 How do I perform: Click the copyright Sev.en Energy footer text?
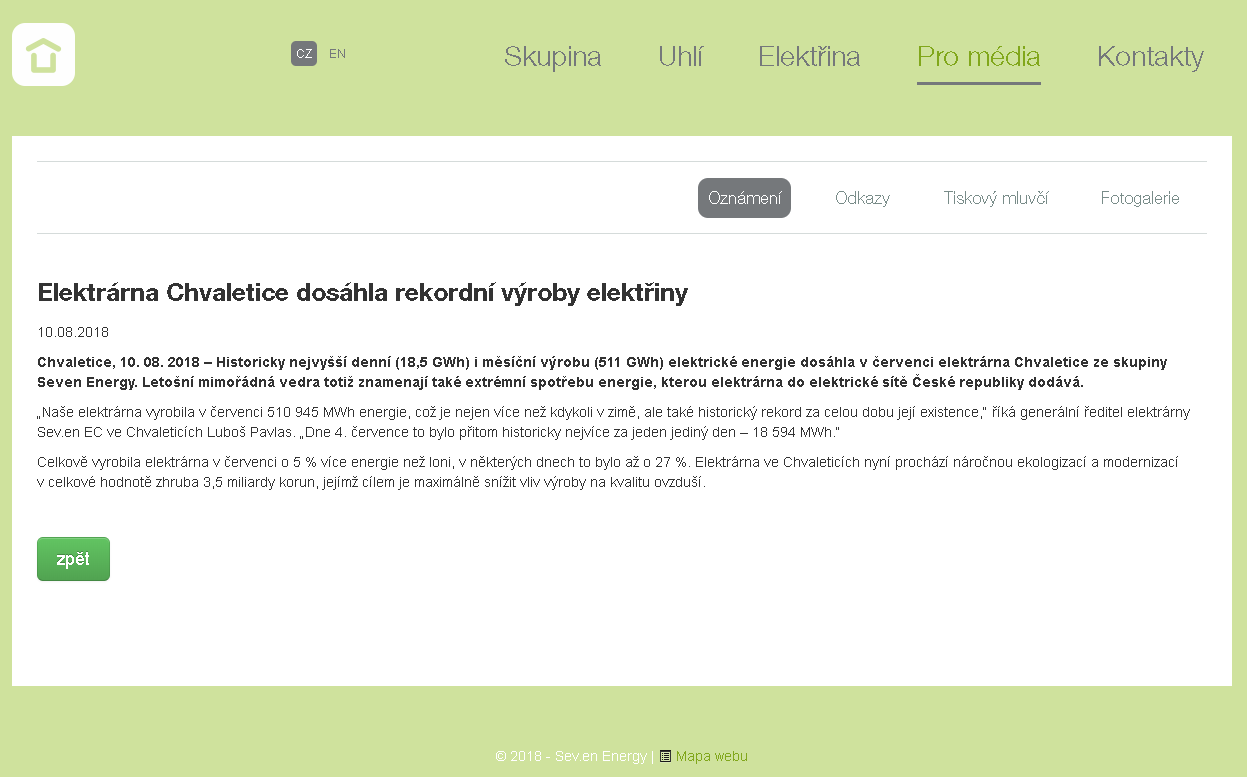[x=571, y=757]
